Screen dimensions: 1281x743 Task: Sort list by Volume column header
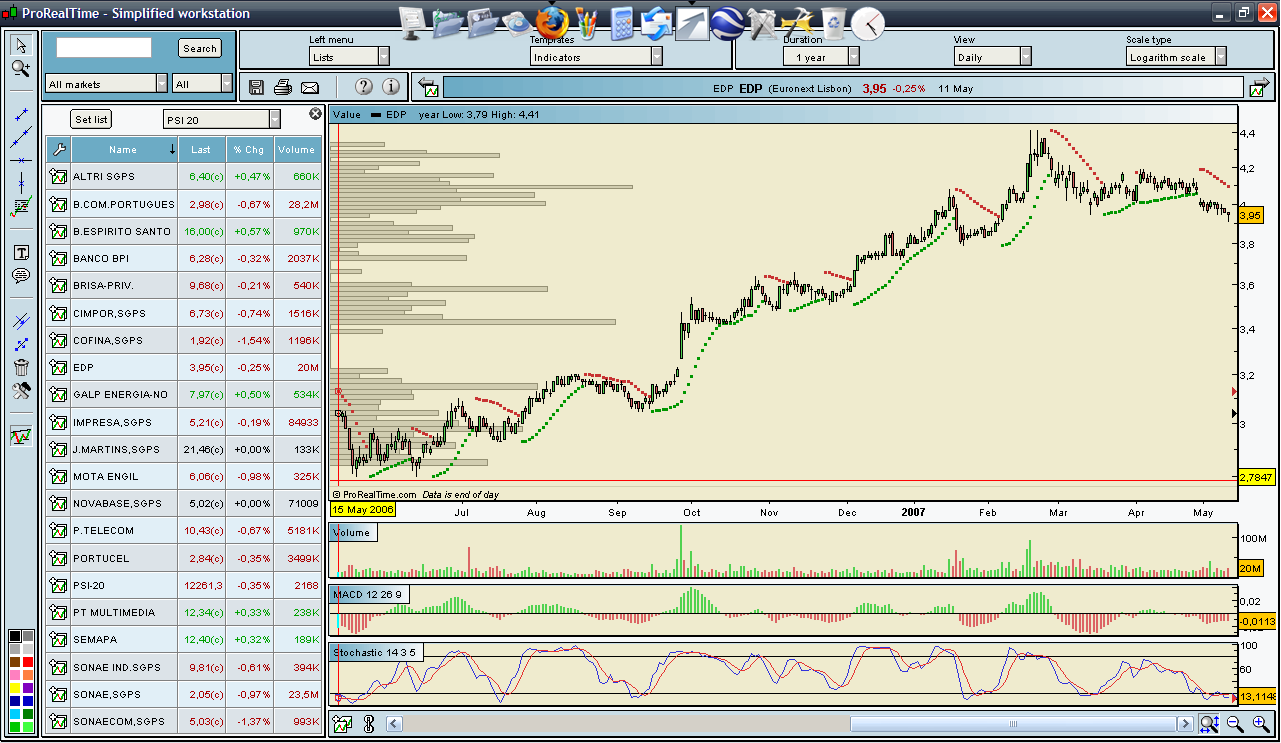[x=297, y=150]
